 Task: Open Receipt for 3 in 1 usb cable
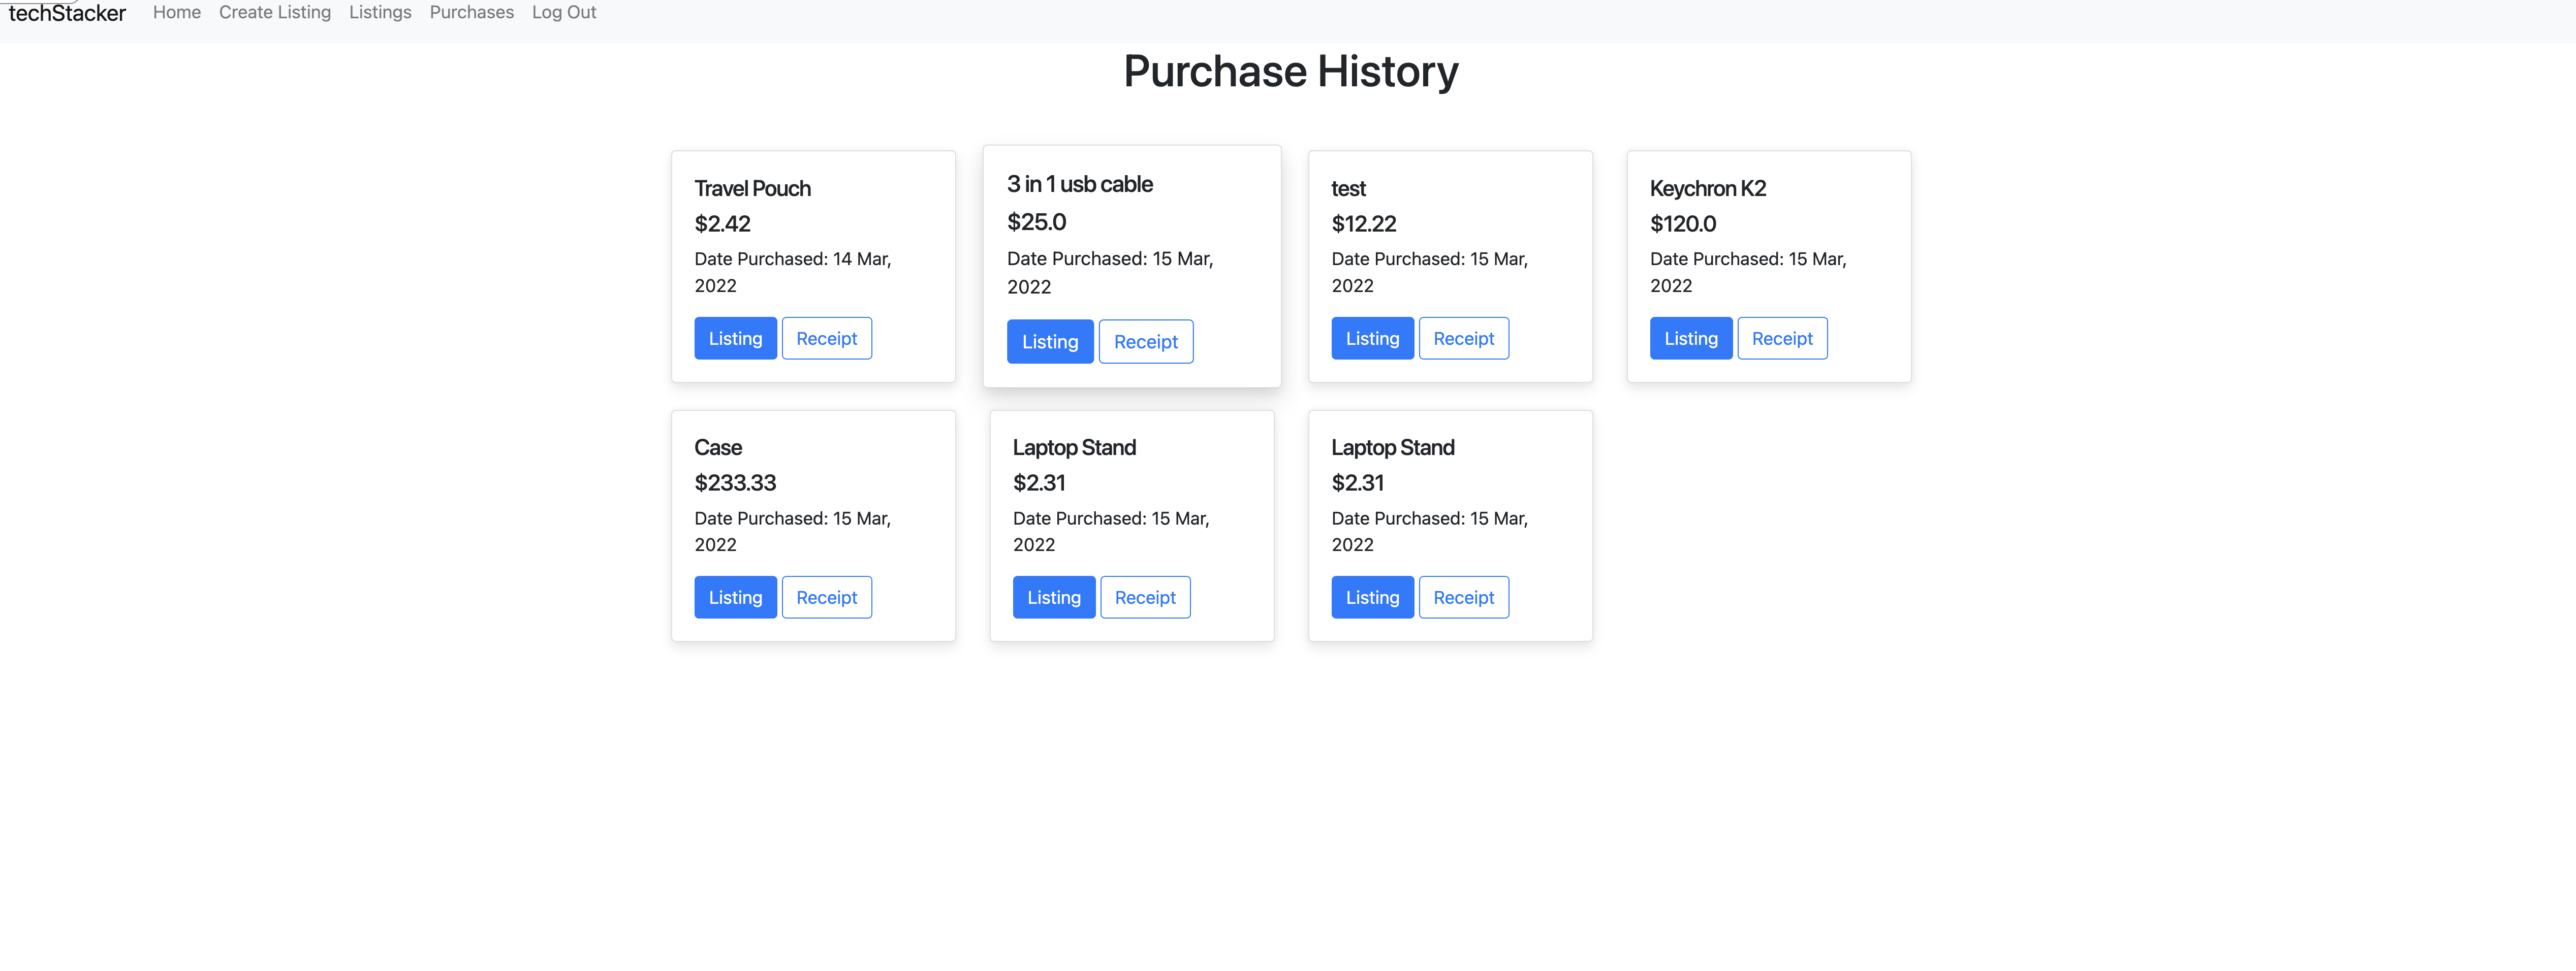point(1145,341)
